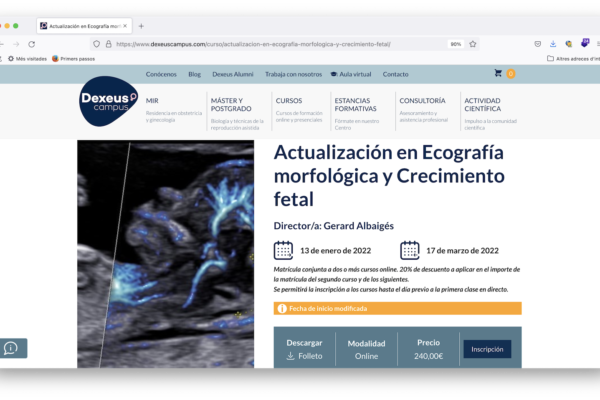Open the shopping cart icon
600x400 pixels.
click(x=498, y=74)
